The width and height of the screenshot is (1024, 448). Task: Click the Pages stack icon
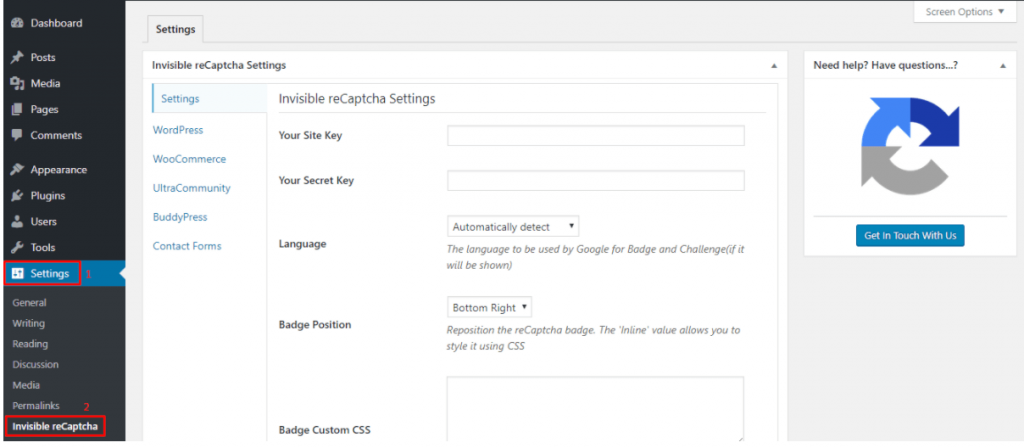click(18, 110)
